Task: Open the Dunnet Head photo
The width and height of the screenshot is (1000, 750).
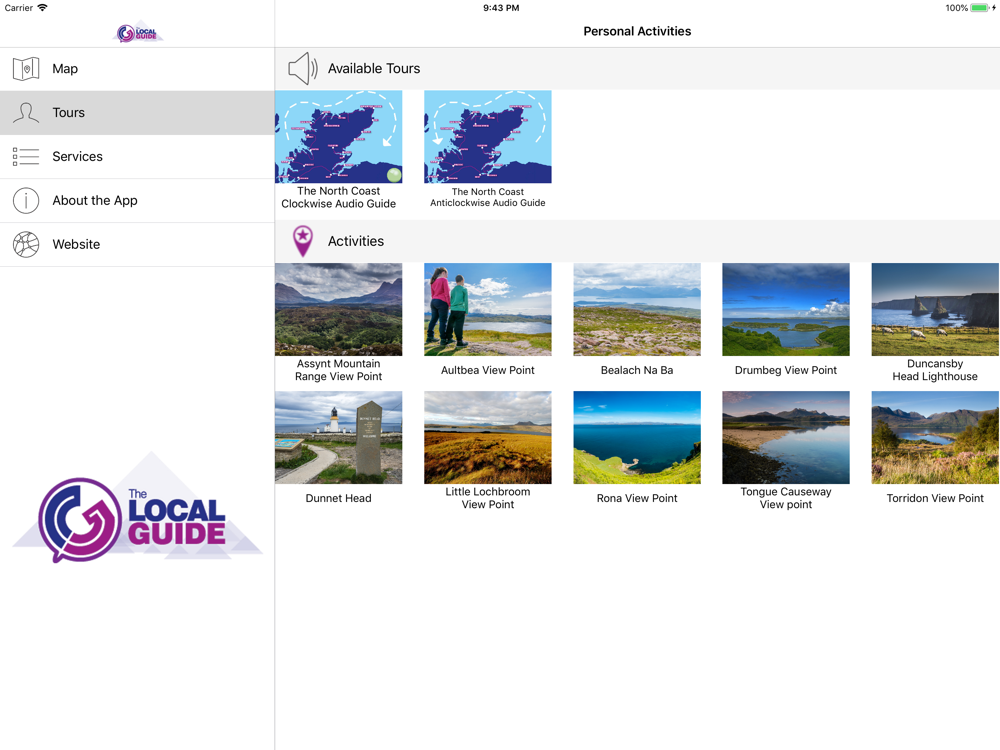Action: (339, 438)
